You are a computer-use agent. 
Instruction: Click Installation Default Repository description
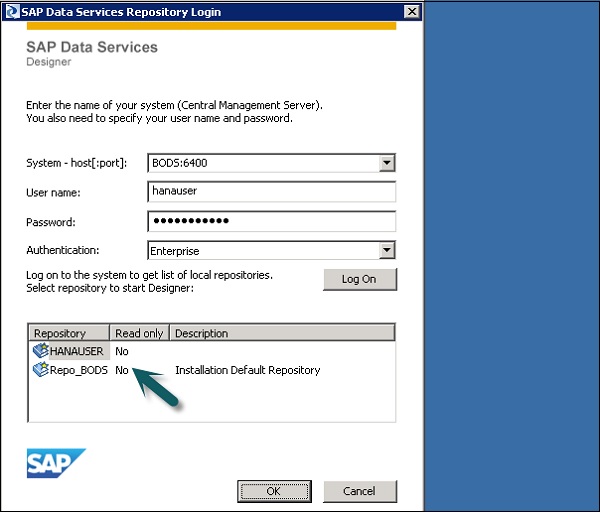click(x=248, y=370)
